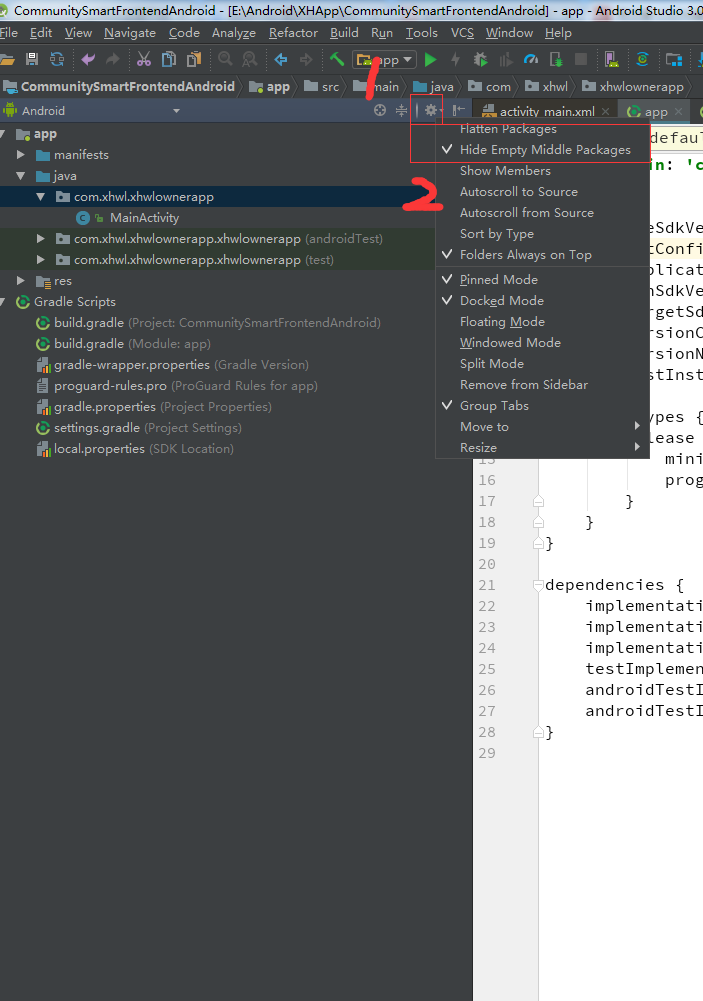Click the Copy toolbar icon
703x1001 pixels.
tap(169, 59)
